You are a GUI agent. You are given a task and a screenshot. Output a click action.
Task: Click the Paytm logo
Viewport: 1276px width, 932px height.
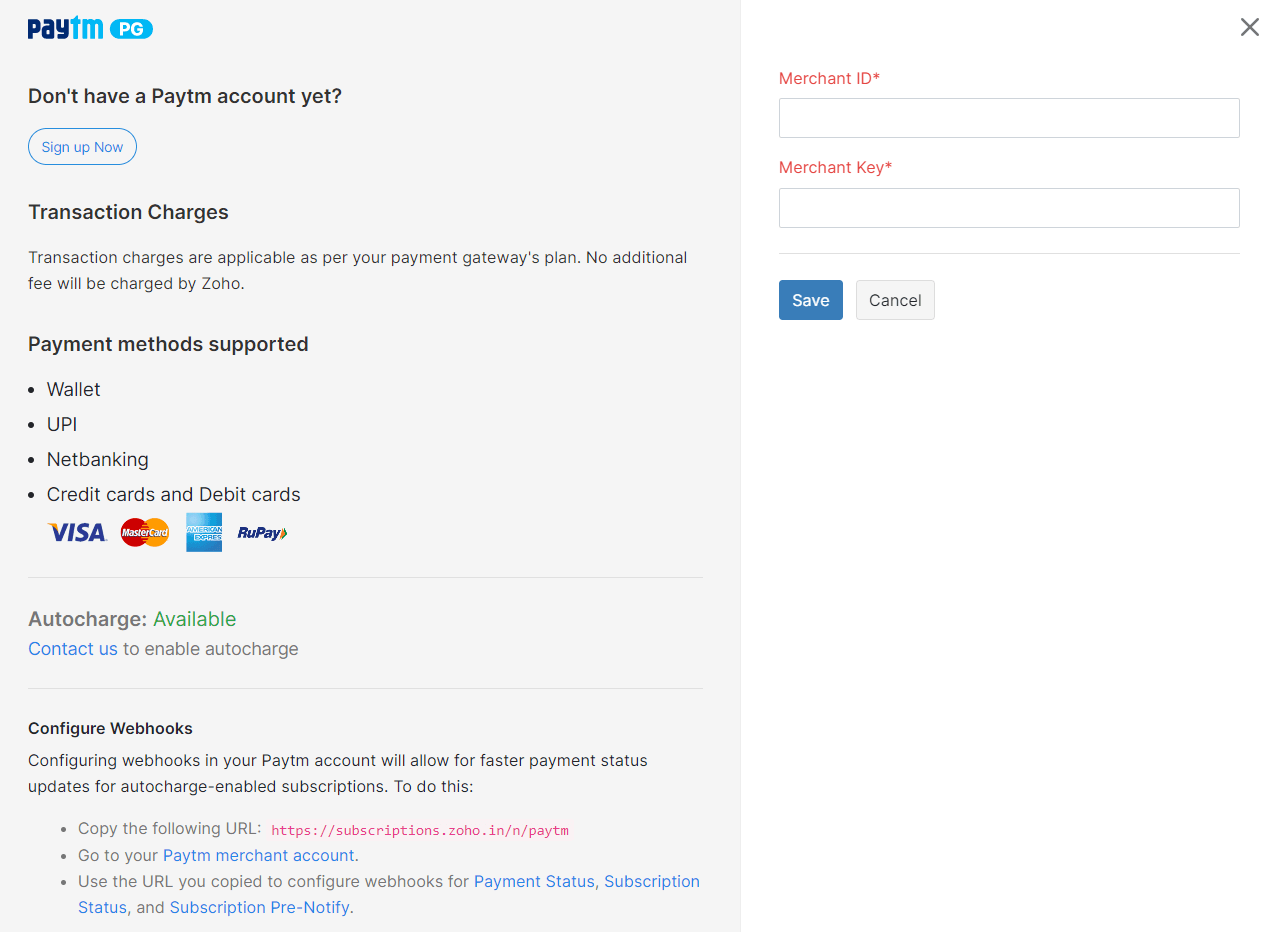[65, 29]
